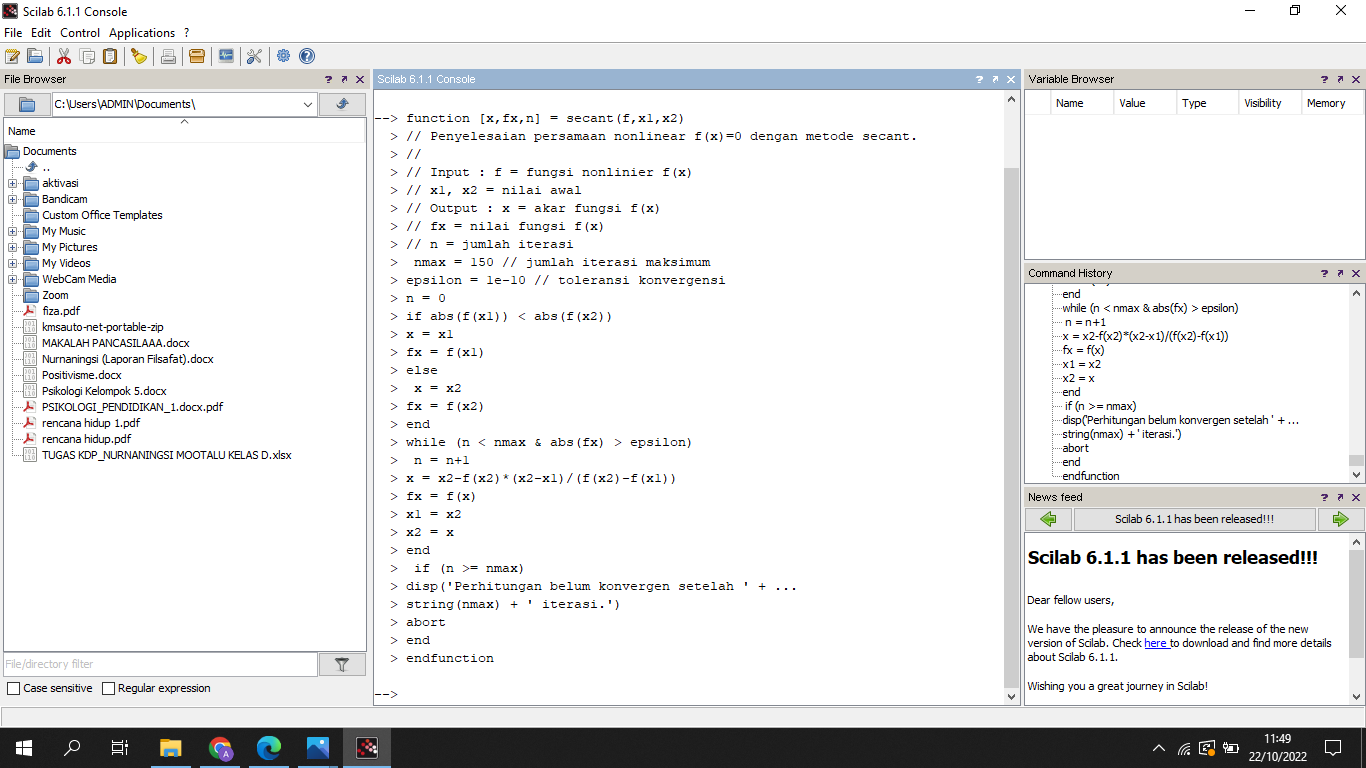Click the Open file toolbar icon
Image resolution: width=1366 pixels, height=768 pixels.
tap(35, 56)
